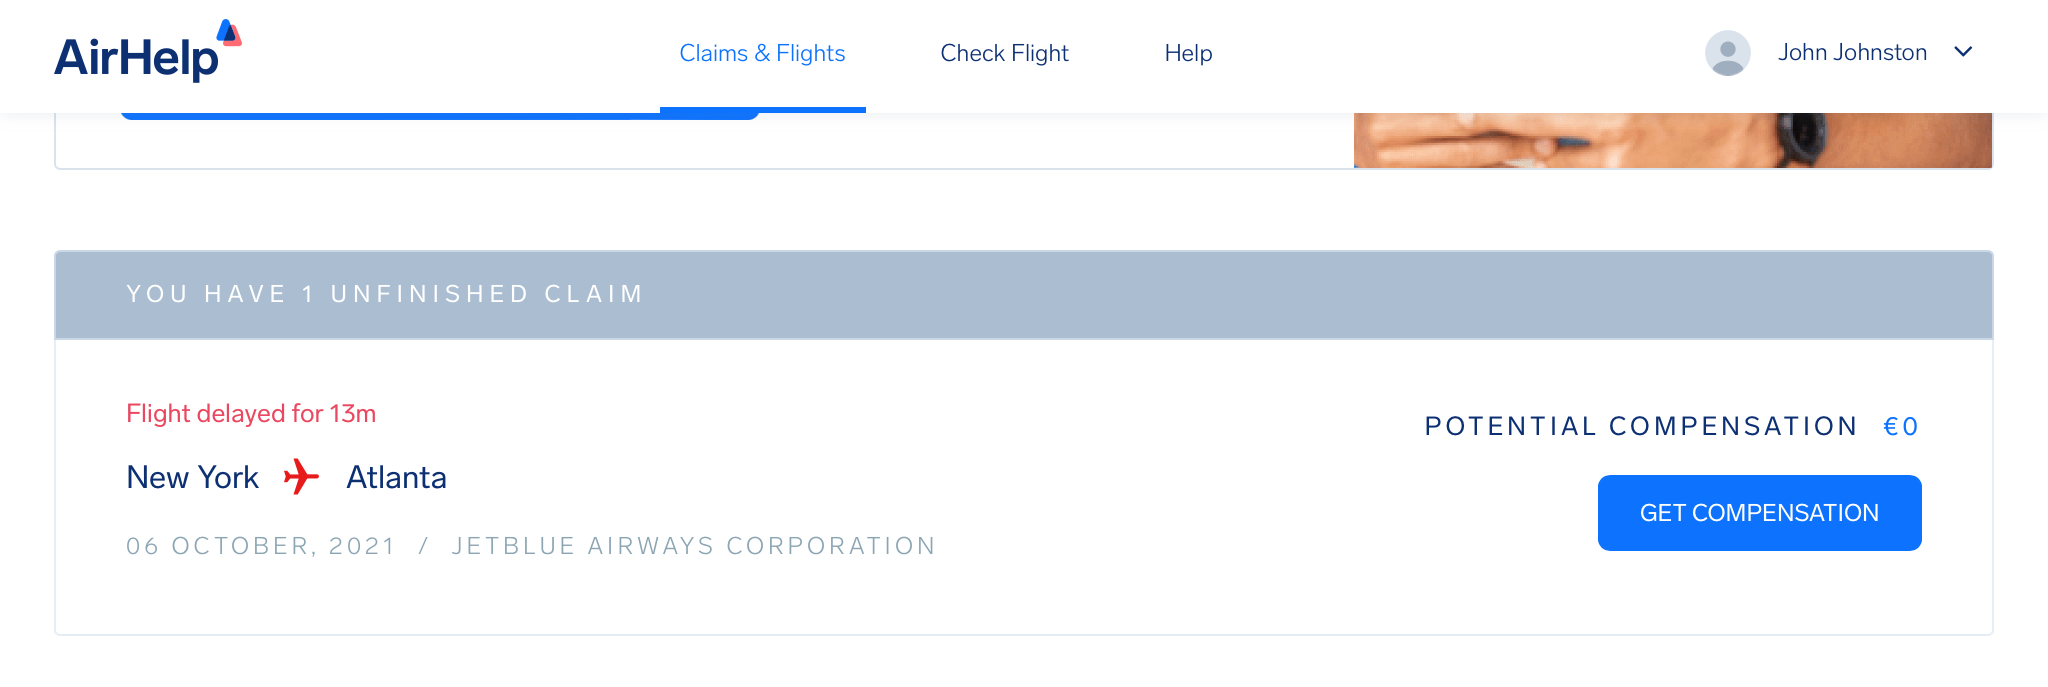Click the user avatar icon
This screenshot has height=687, width=2048.
click(1727, 53)
